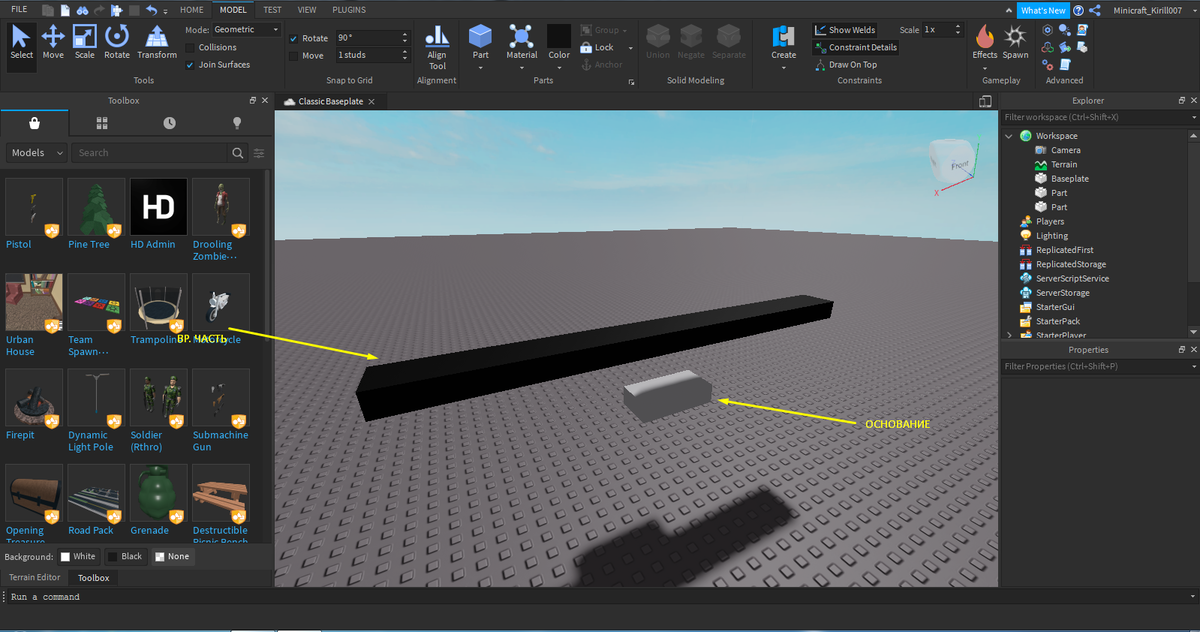Toggle Constraint Details option
Viewport: 1200px width, 632px height.
tap(855, 47)
